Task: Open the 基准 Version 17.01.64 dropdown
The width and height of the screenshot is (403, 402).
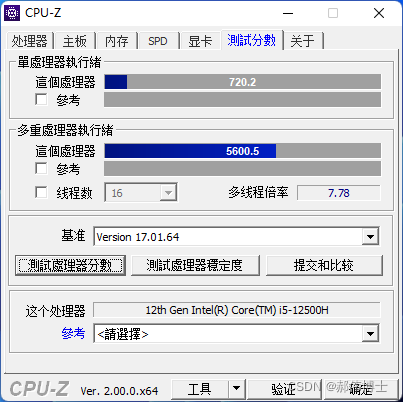Action: (370, 237)
